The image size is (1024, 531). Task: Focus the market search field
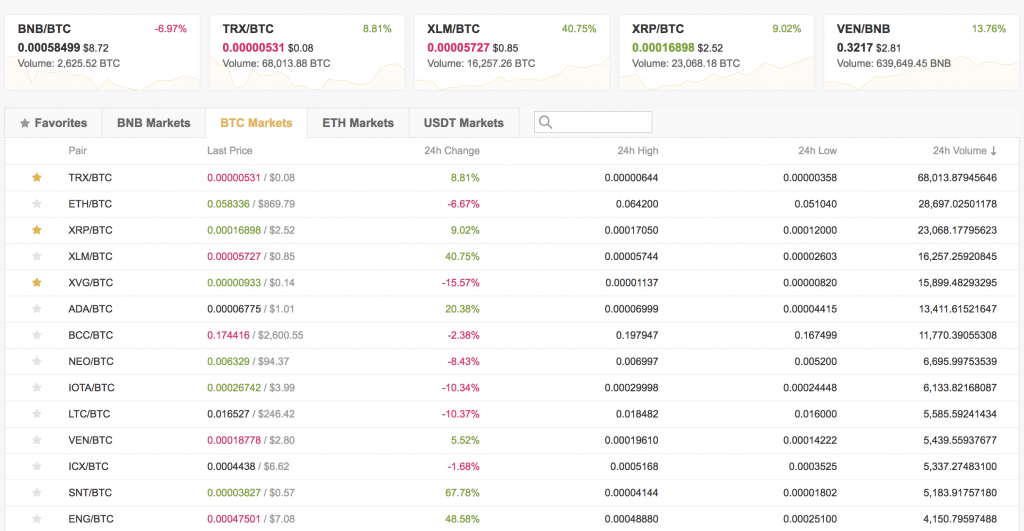tap(593, 122)
